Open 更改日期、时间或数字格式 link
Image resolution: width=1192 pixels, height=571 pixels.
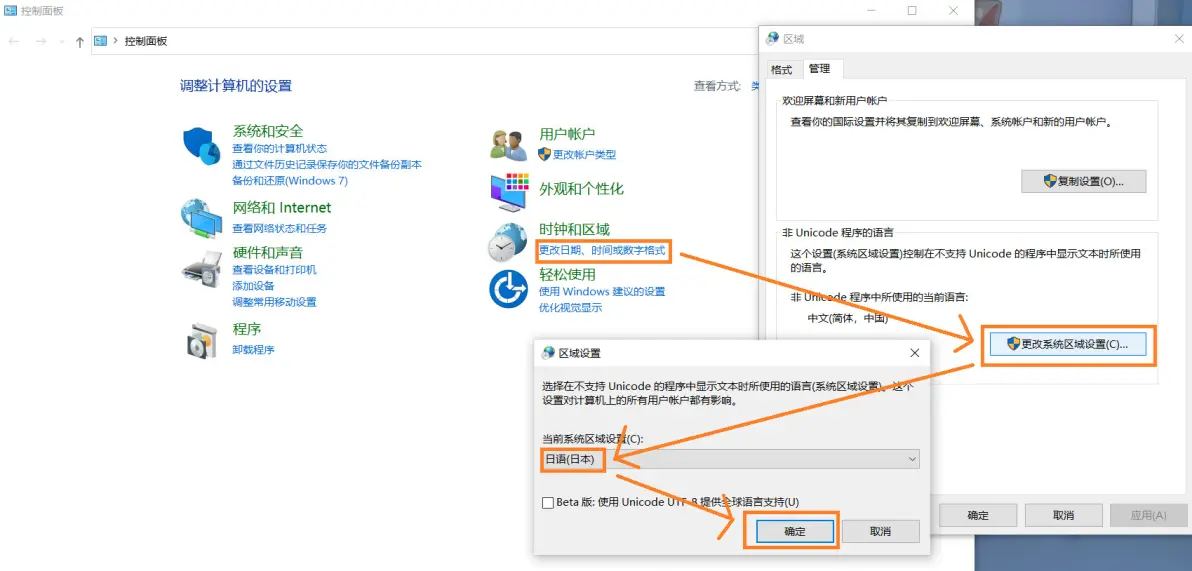click(602, 249)
